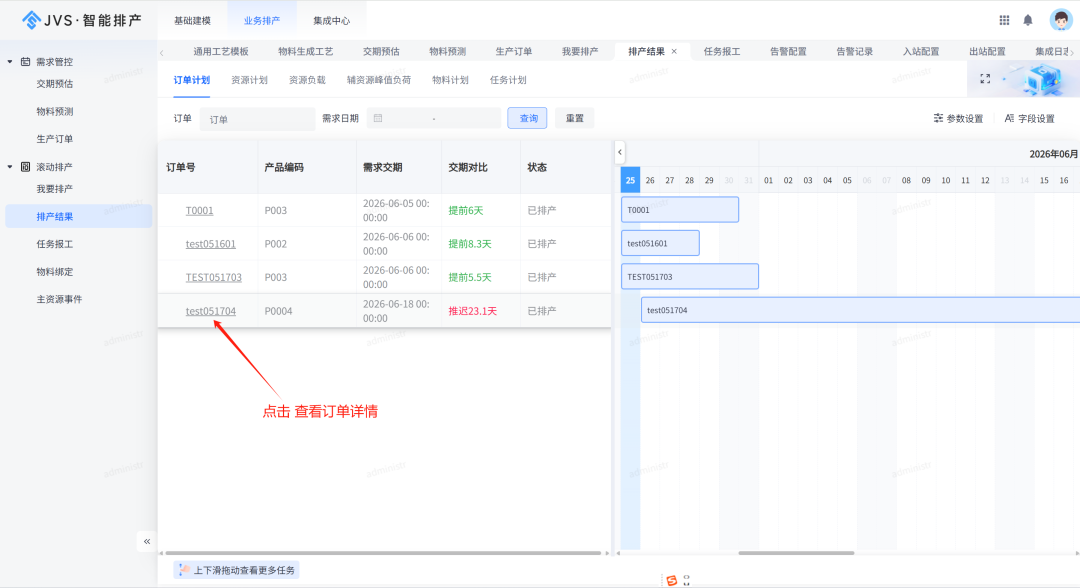Open the apps grid icon

1004,20
